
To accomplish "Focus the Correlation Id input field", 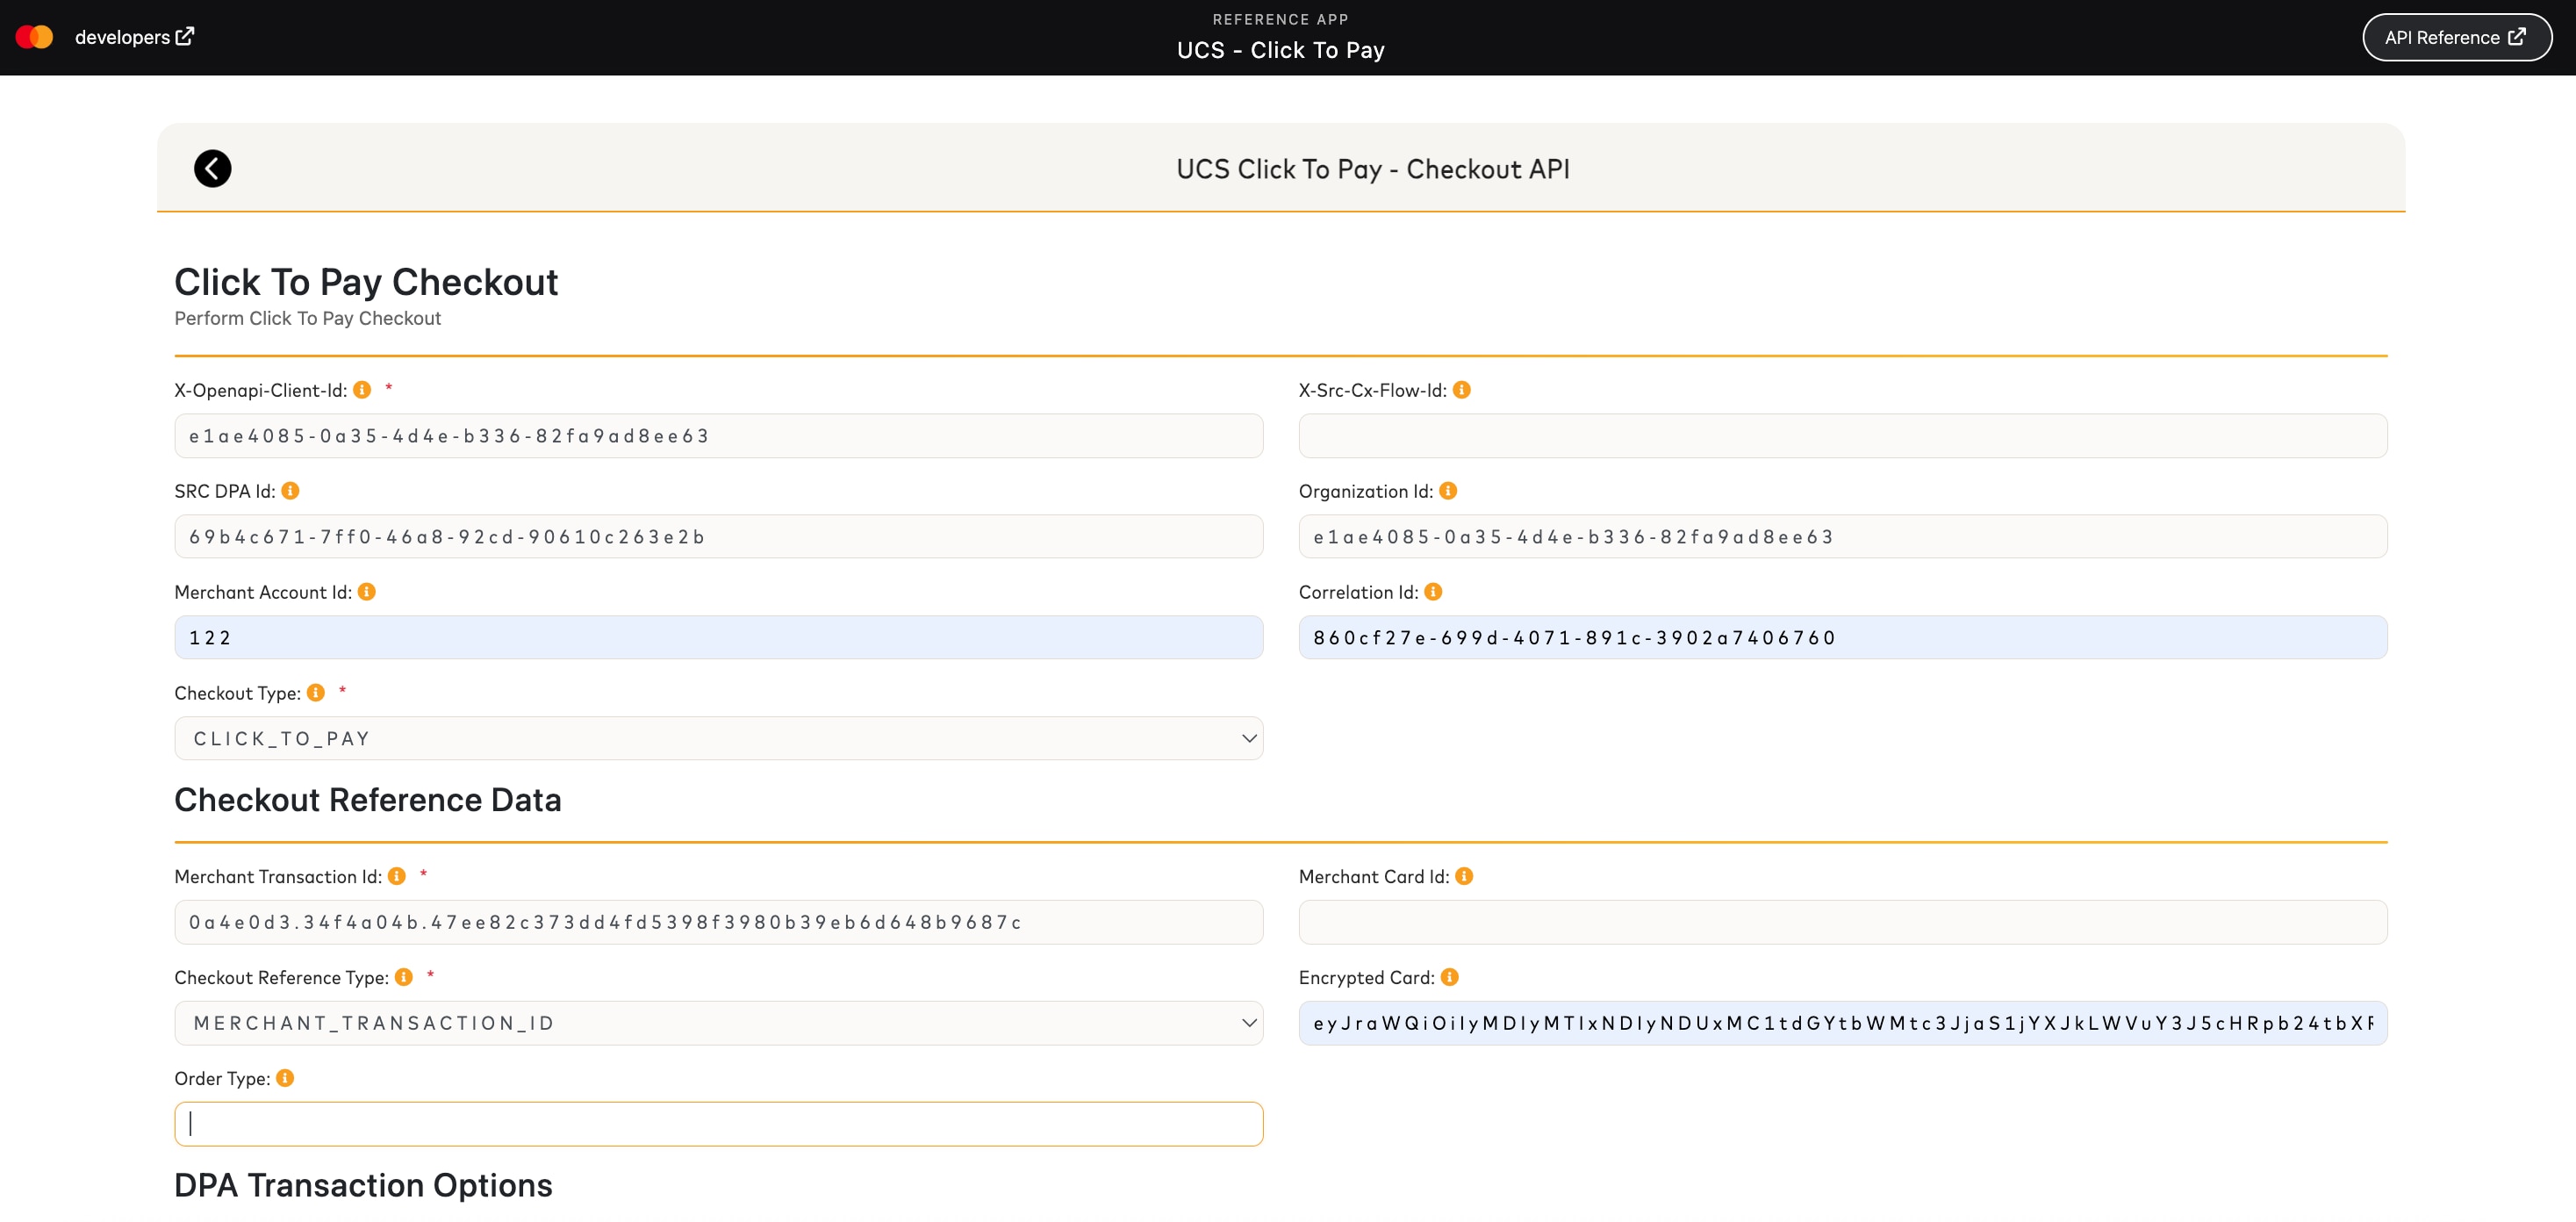I will [1842, 637].
